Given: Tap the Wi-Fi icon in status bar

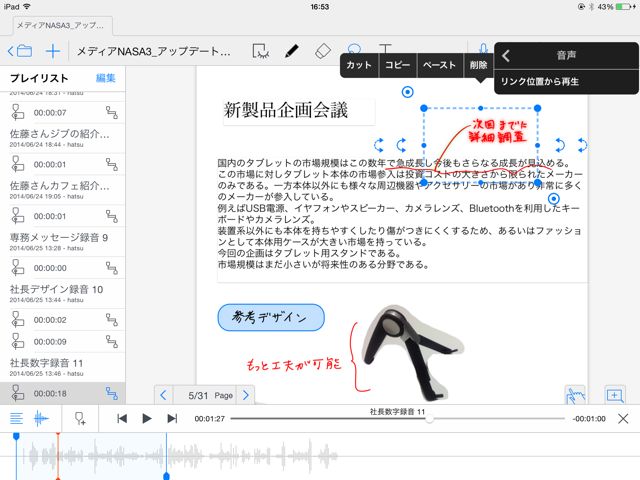Looking at the screenshot, I should [27, 7].
